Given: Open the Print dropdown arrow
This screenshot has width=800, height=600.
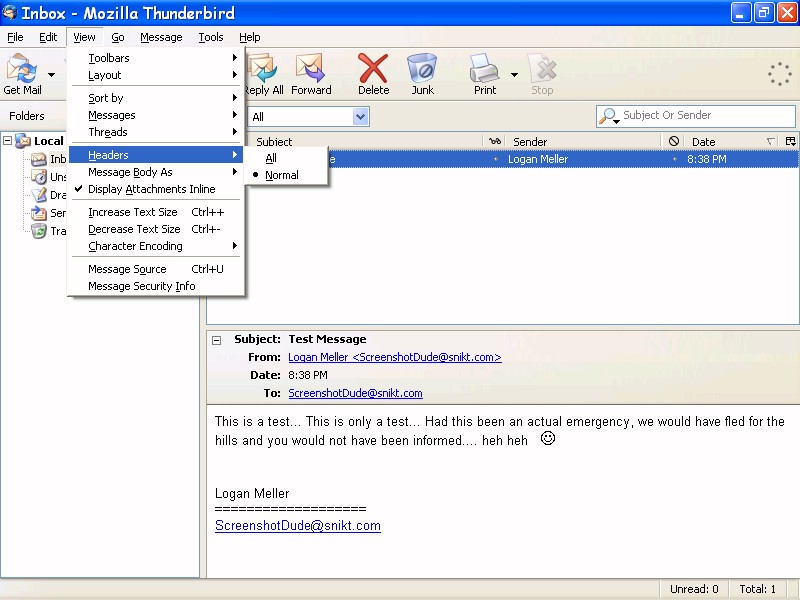Looking at the screenshot, I should click(x=514, y=75).
